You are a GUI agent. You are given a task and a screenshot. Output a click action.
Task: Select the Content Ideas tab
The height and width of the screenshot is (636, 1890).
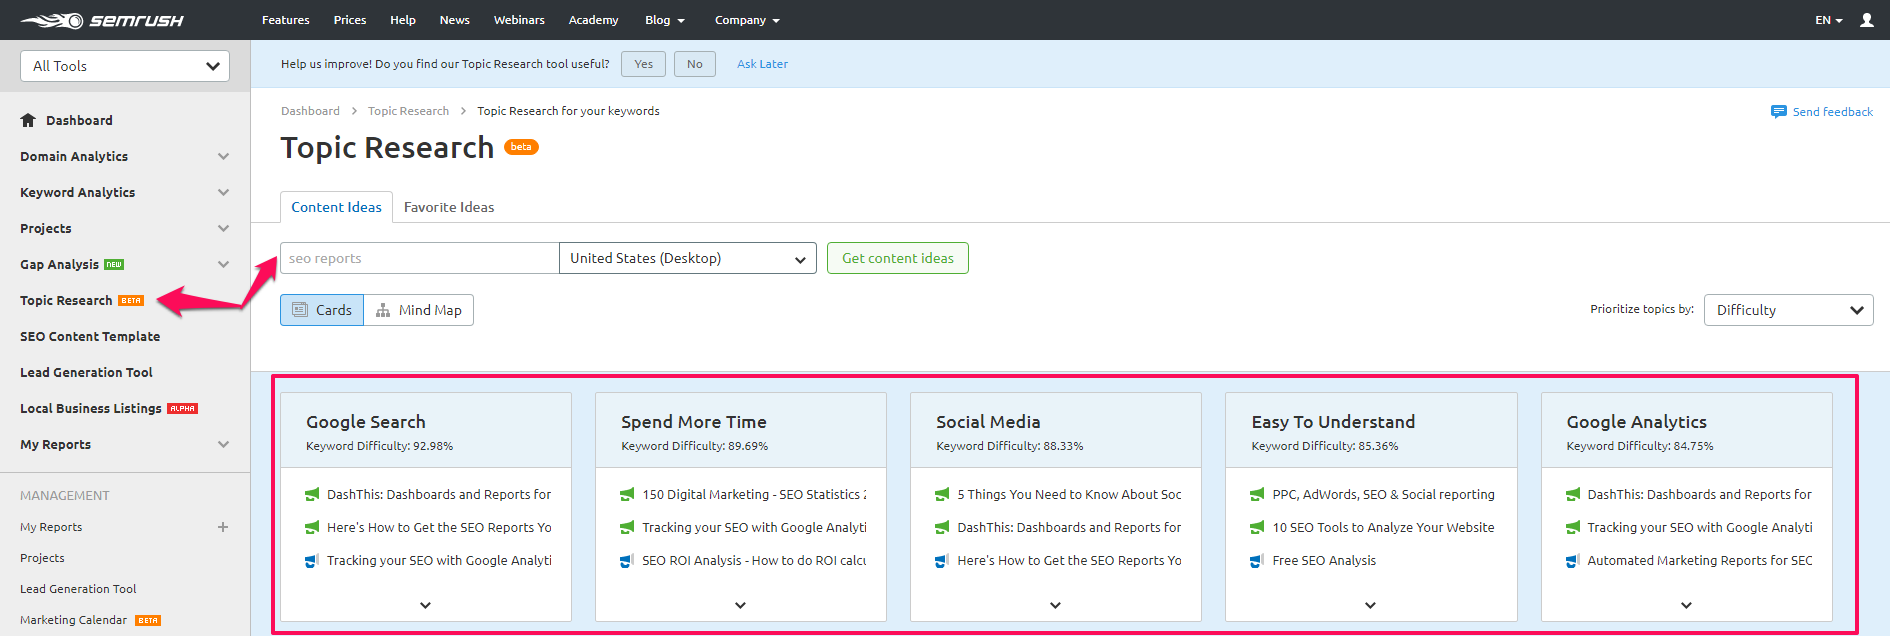pos(336,207)
